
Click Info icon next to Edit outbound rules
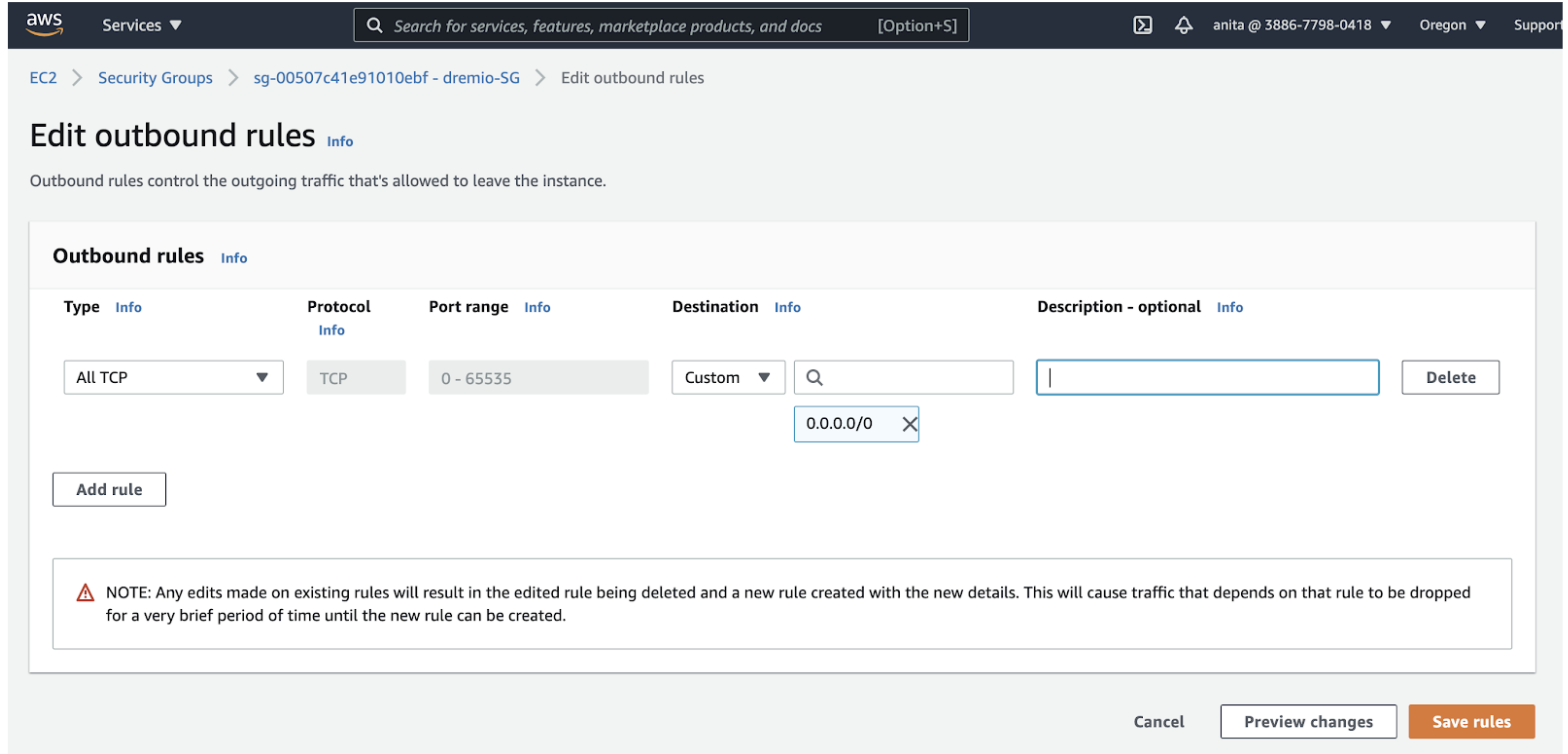point(340,142)
